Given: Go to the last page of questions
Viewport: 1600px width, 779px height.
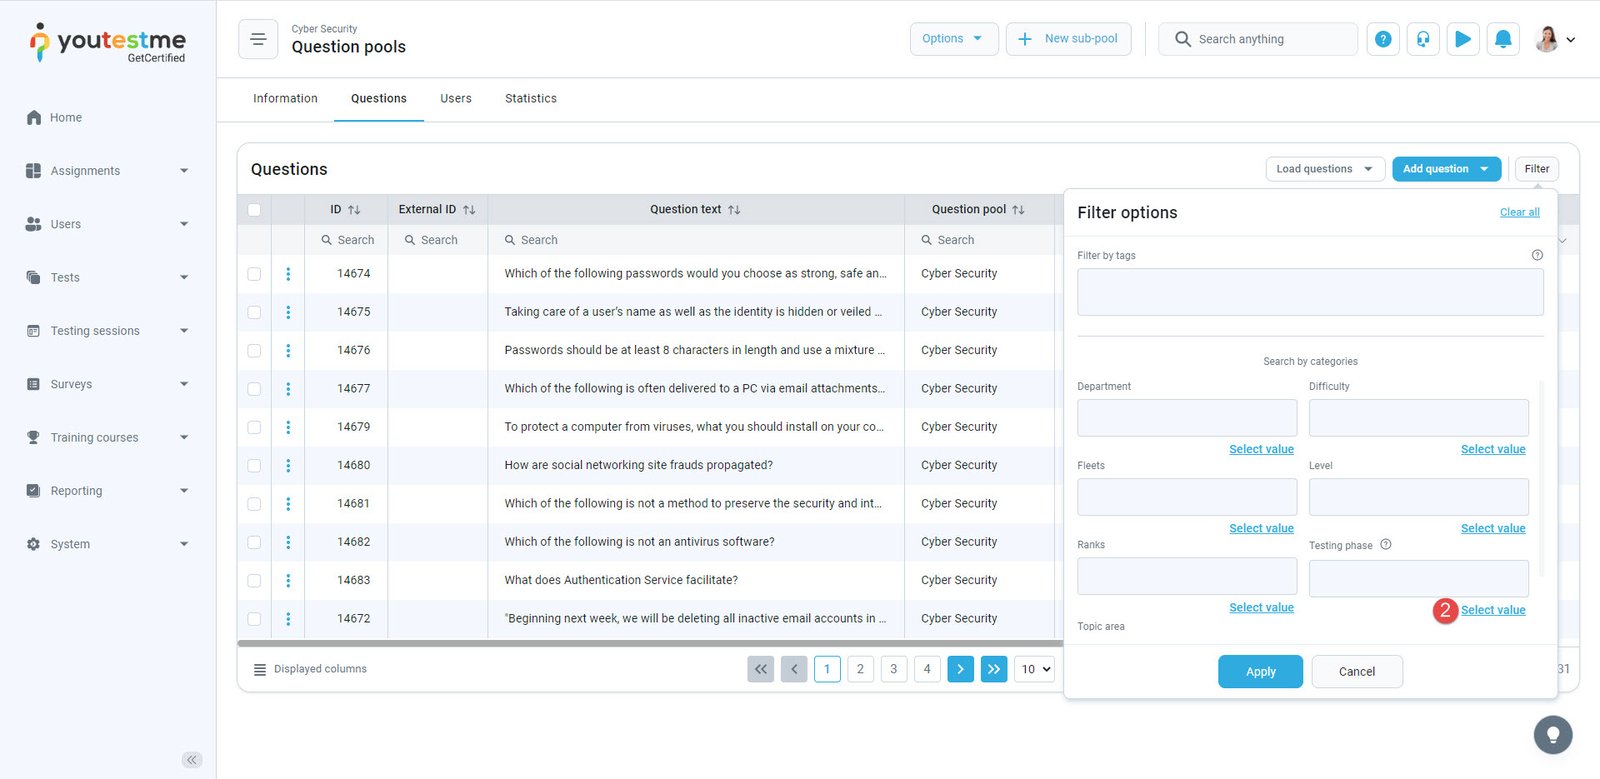Looking at the screenshot, I should (x=994, y=669).
